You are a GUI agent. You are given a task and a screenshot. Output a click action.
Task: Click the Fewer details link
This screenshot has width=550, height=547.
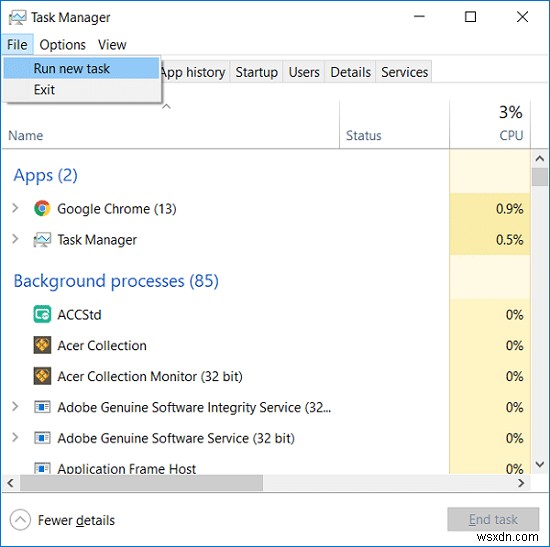point(76,520)
